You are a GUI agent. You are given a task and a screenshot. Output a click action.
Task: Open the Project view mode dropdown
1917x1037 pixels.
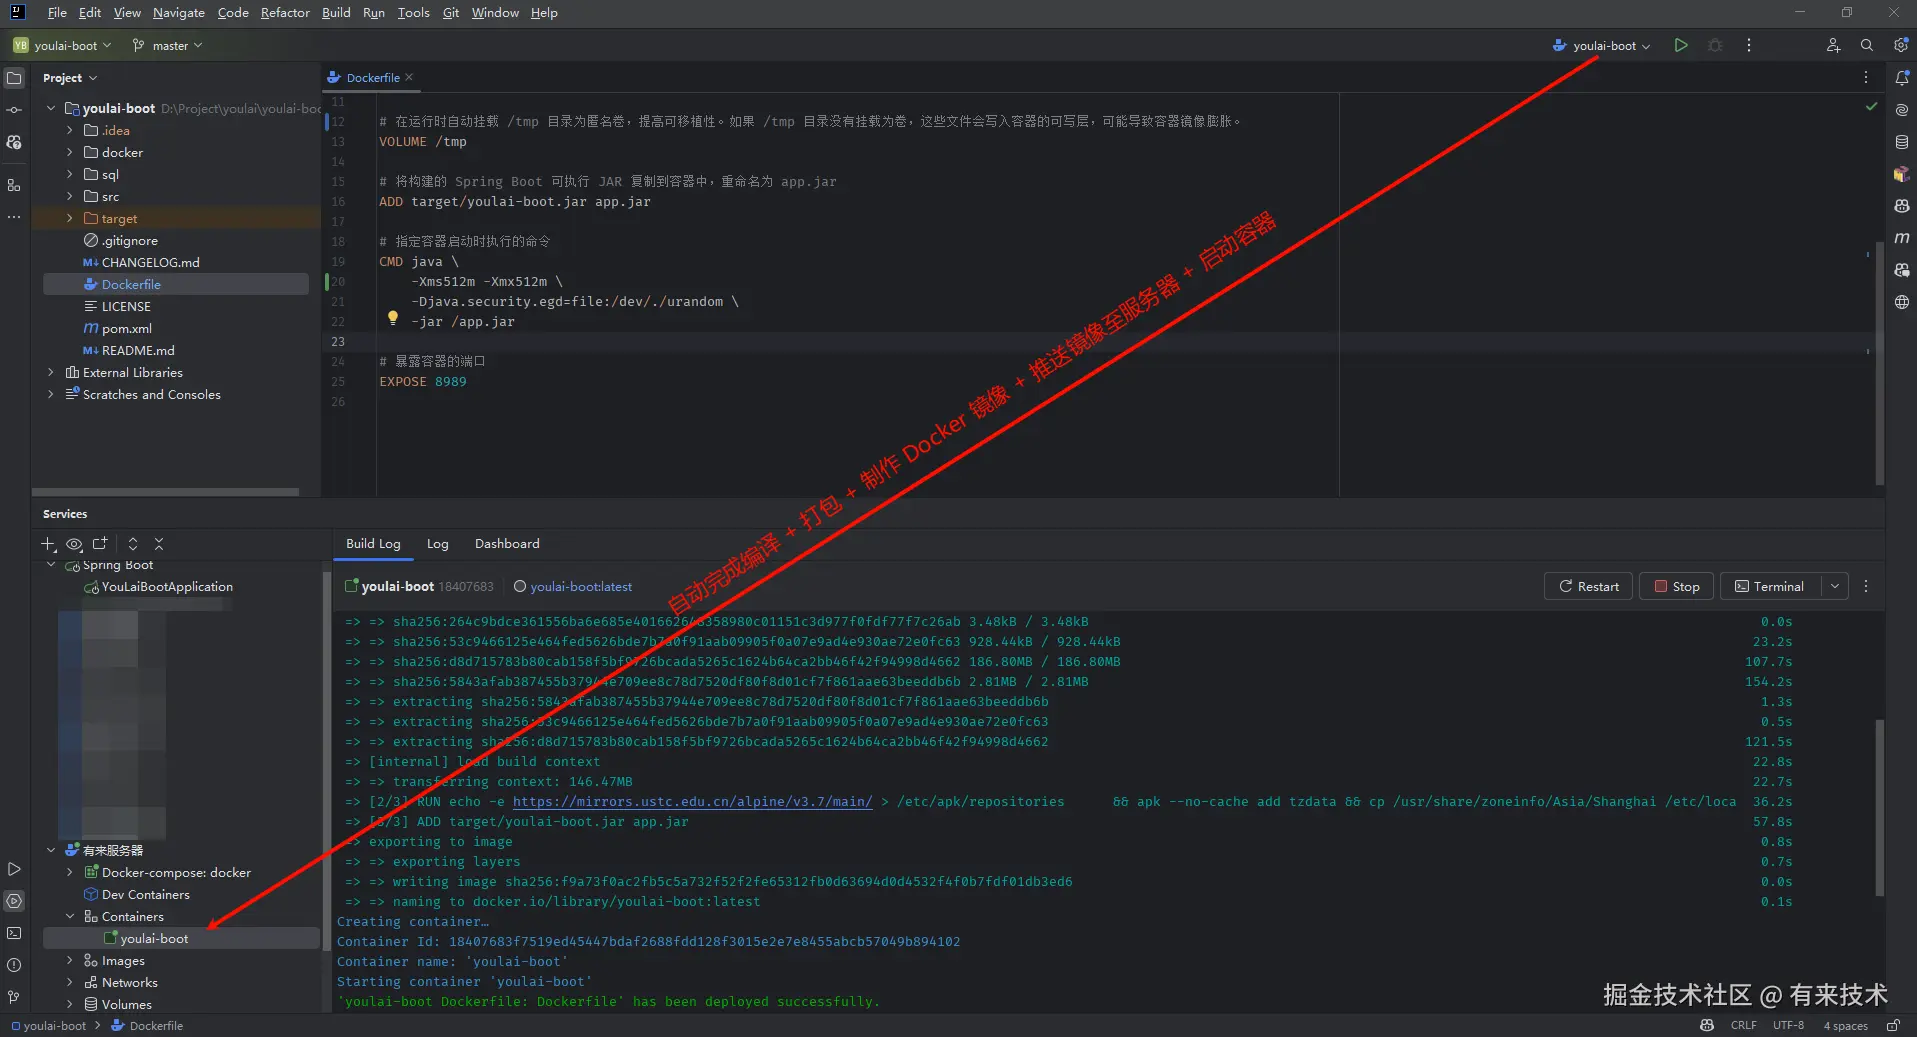[70, 78]
